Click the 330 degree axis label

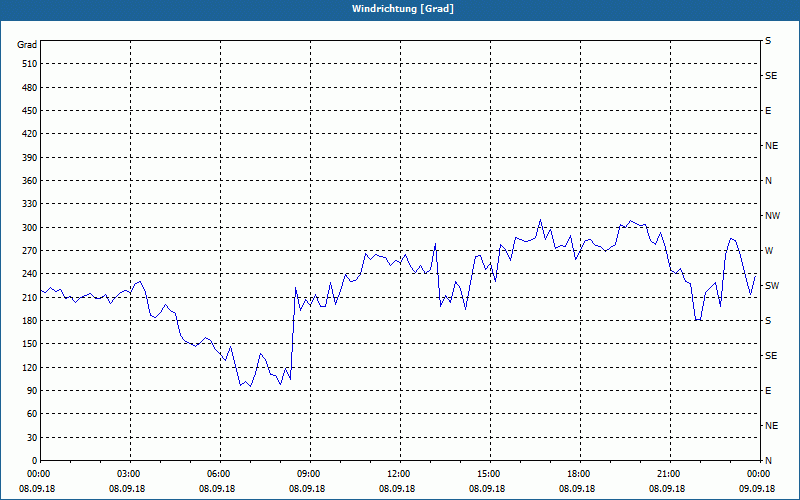coord(30,204)
